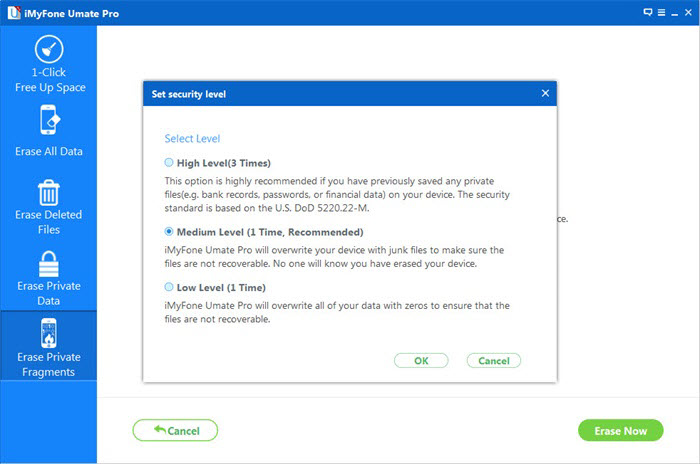This screenshot has width=700, height=464.
Task: Pick Low Level (1 Time) option
Action: click(169, 287)
